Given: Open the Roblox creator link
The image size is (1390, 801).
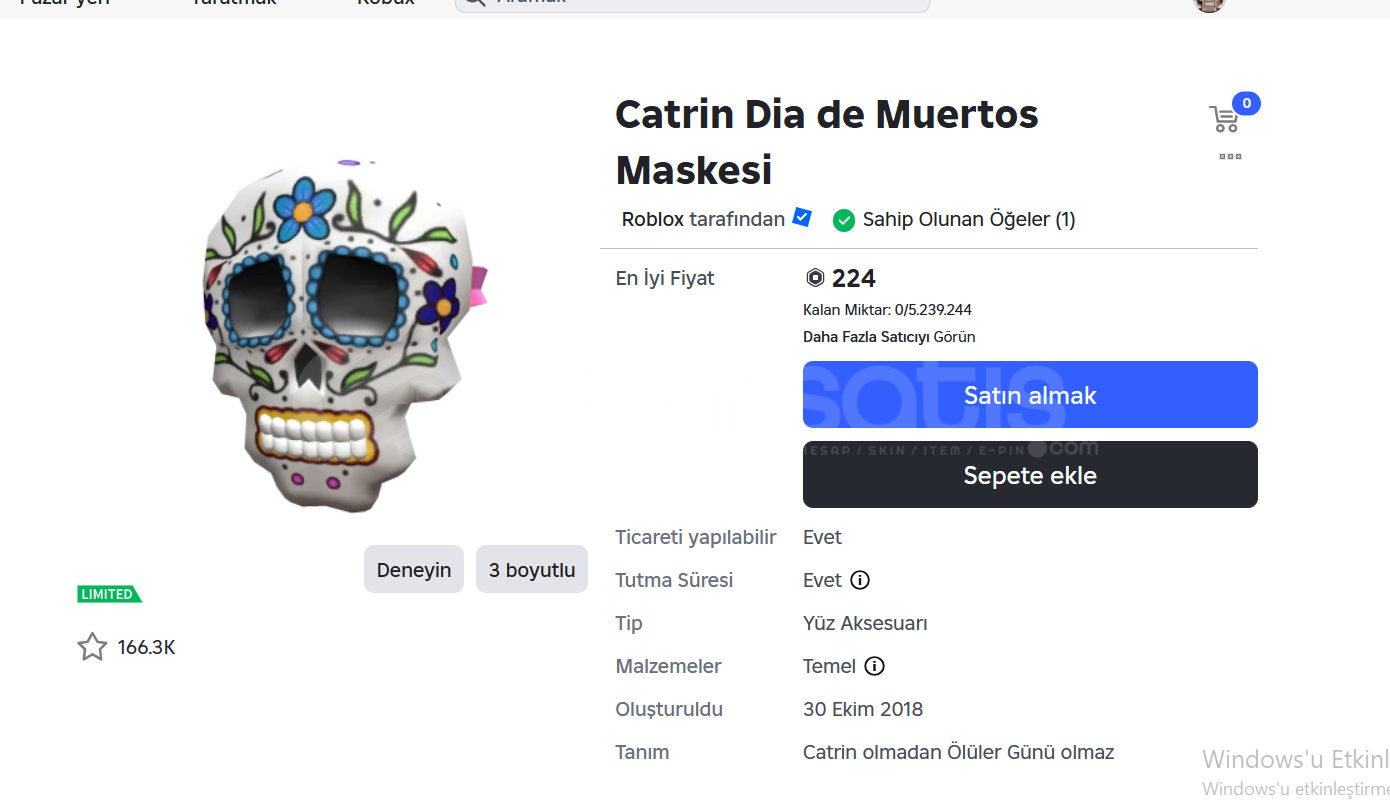Looking at the screenshot, I should [652, 219].
